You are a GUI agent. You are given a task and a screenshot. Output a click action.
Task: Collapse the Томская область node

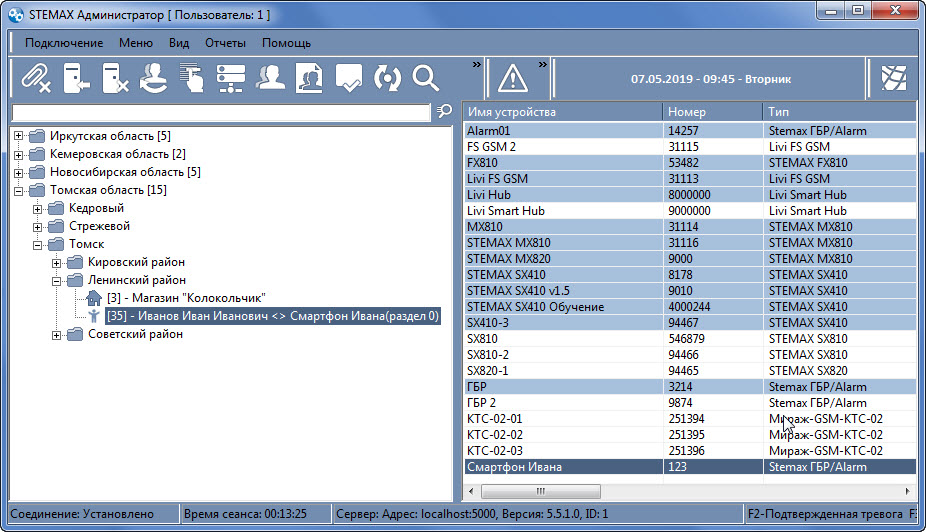point(18,190)
